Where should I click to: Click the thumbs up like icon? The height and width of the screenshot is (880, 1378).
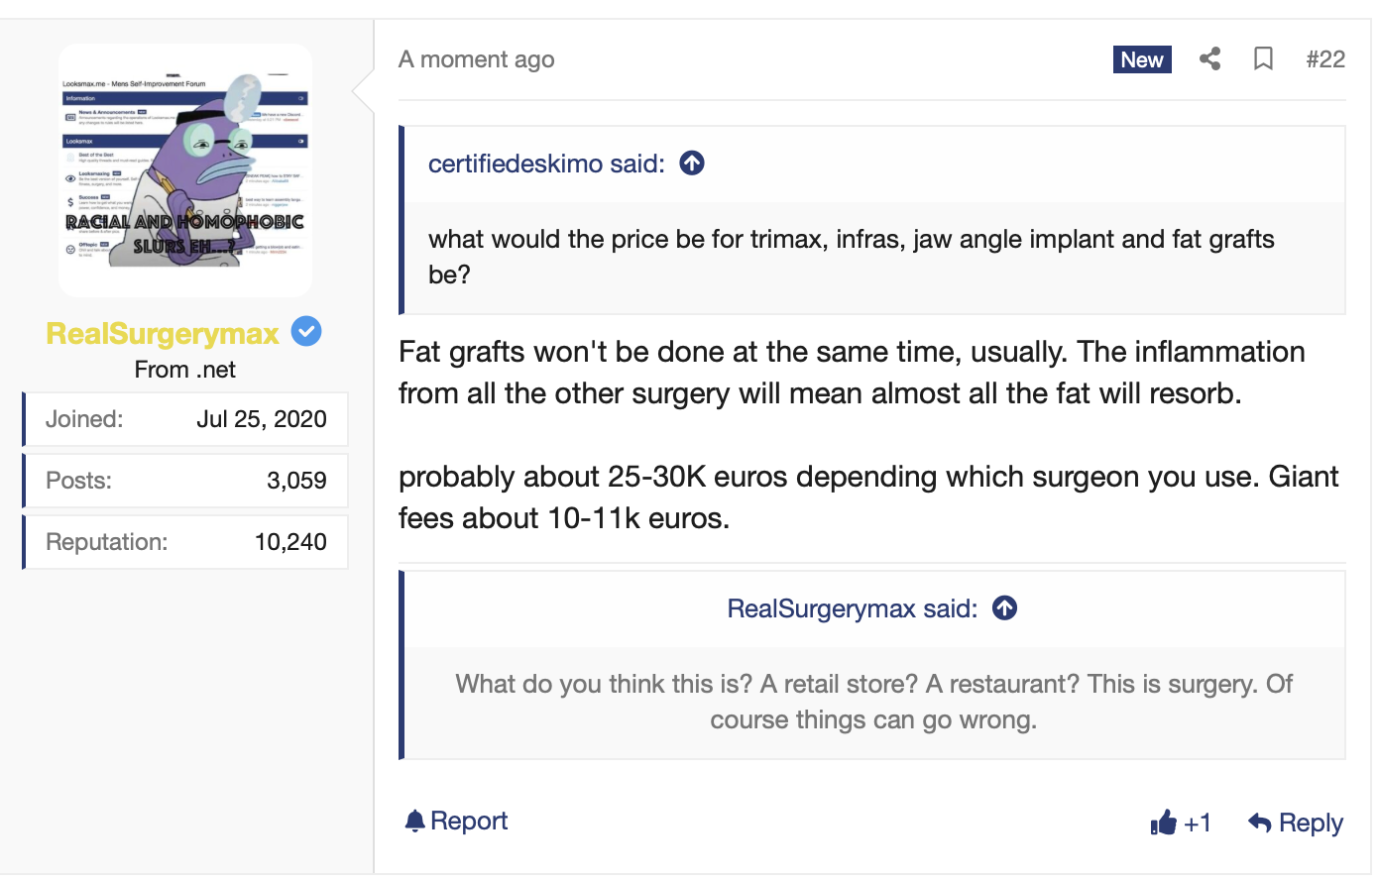(x=1163, y=822)
